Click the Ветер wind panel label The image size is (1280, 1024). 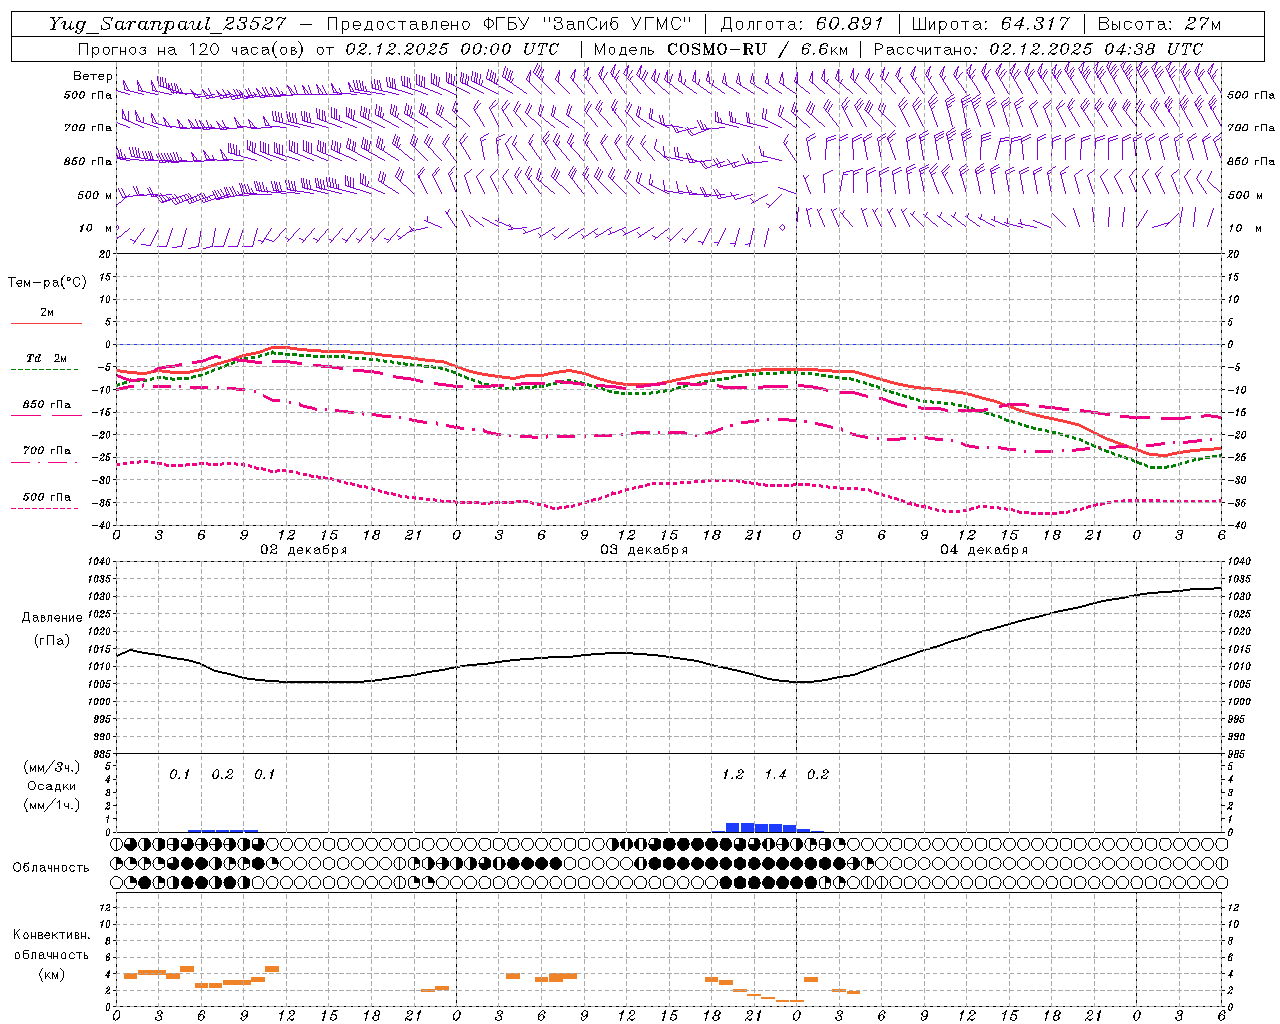[92, 76]
